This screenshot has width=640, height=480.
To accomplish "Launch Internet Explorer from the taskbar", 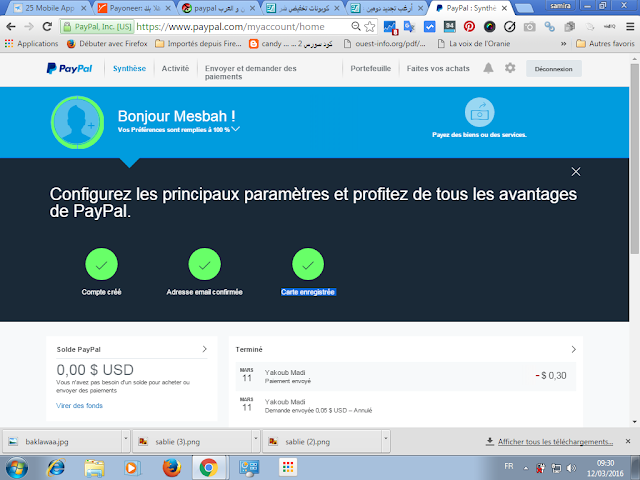I will tap(56, 468).
